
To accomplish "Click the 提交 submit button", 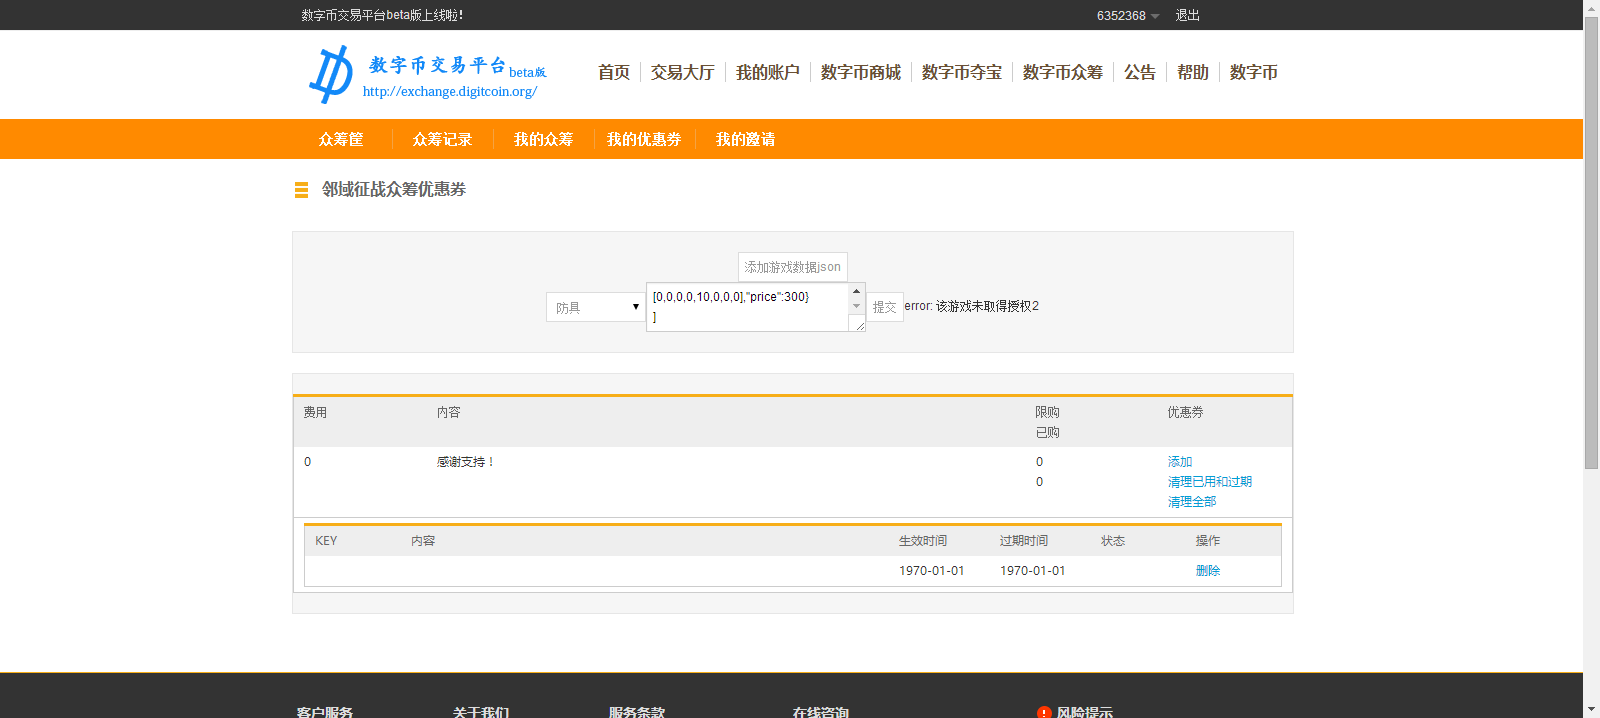I will [x=884, y=307].
